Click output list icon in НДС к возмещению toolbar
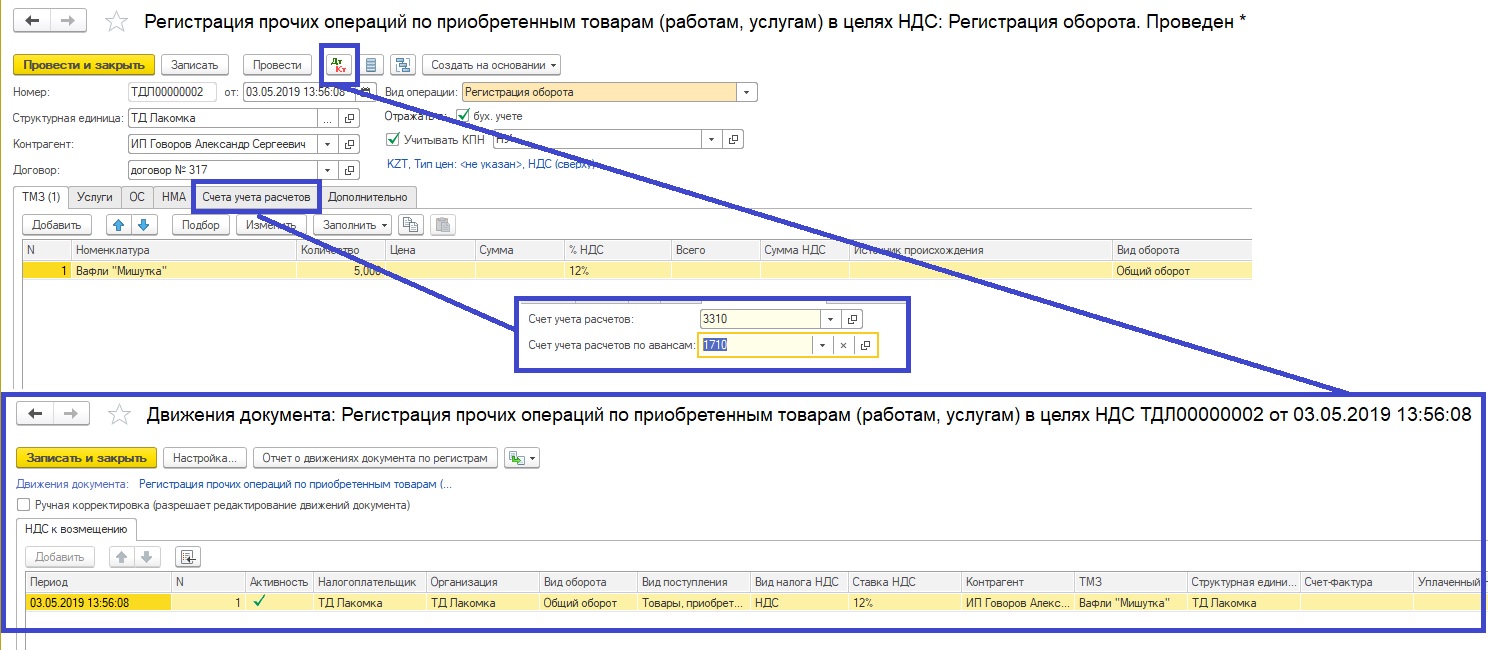The width and height of the screenshot is (1488, 650). tap(188, 557)
